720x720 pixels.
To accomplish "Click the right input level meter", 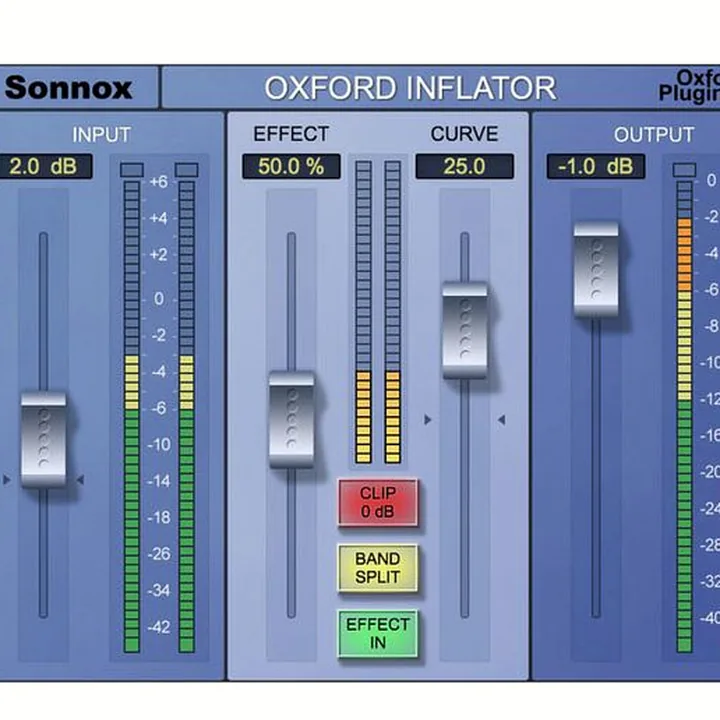I will (x=186, y=416).
